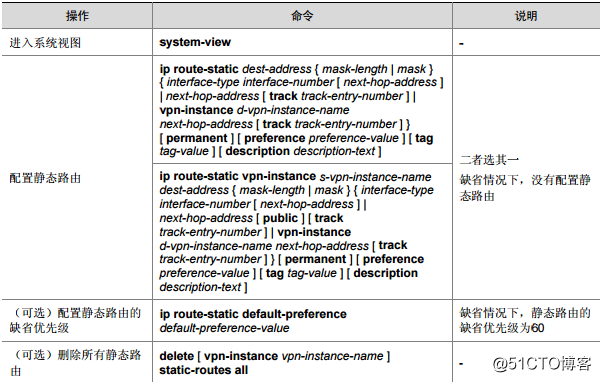Click vpn-instance d-vpn-instance-name line

[255, 110]
